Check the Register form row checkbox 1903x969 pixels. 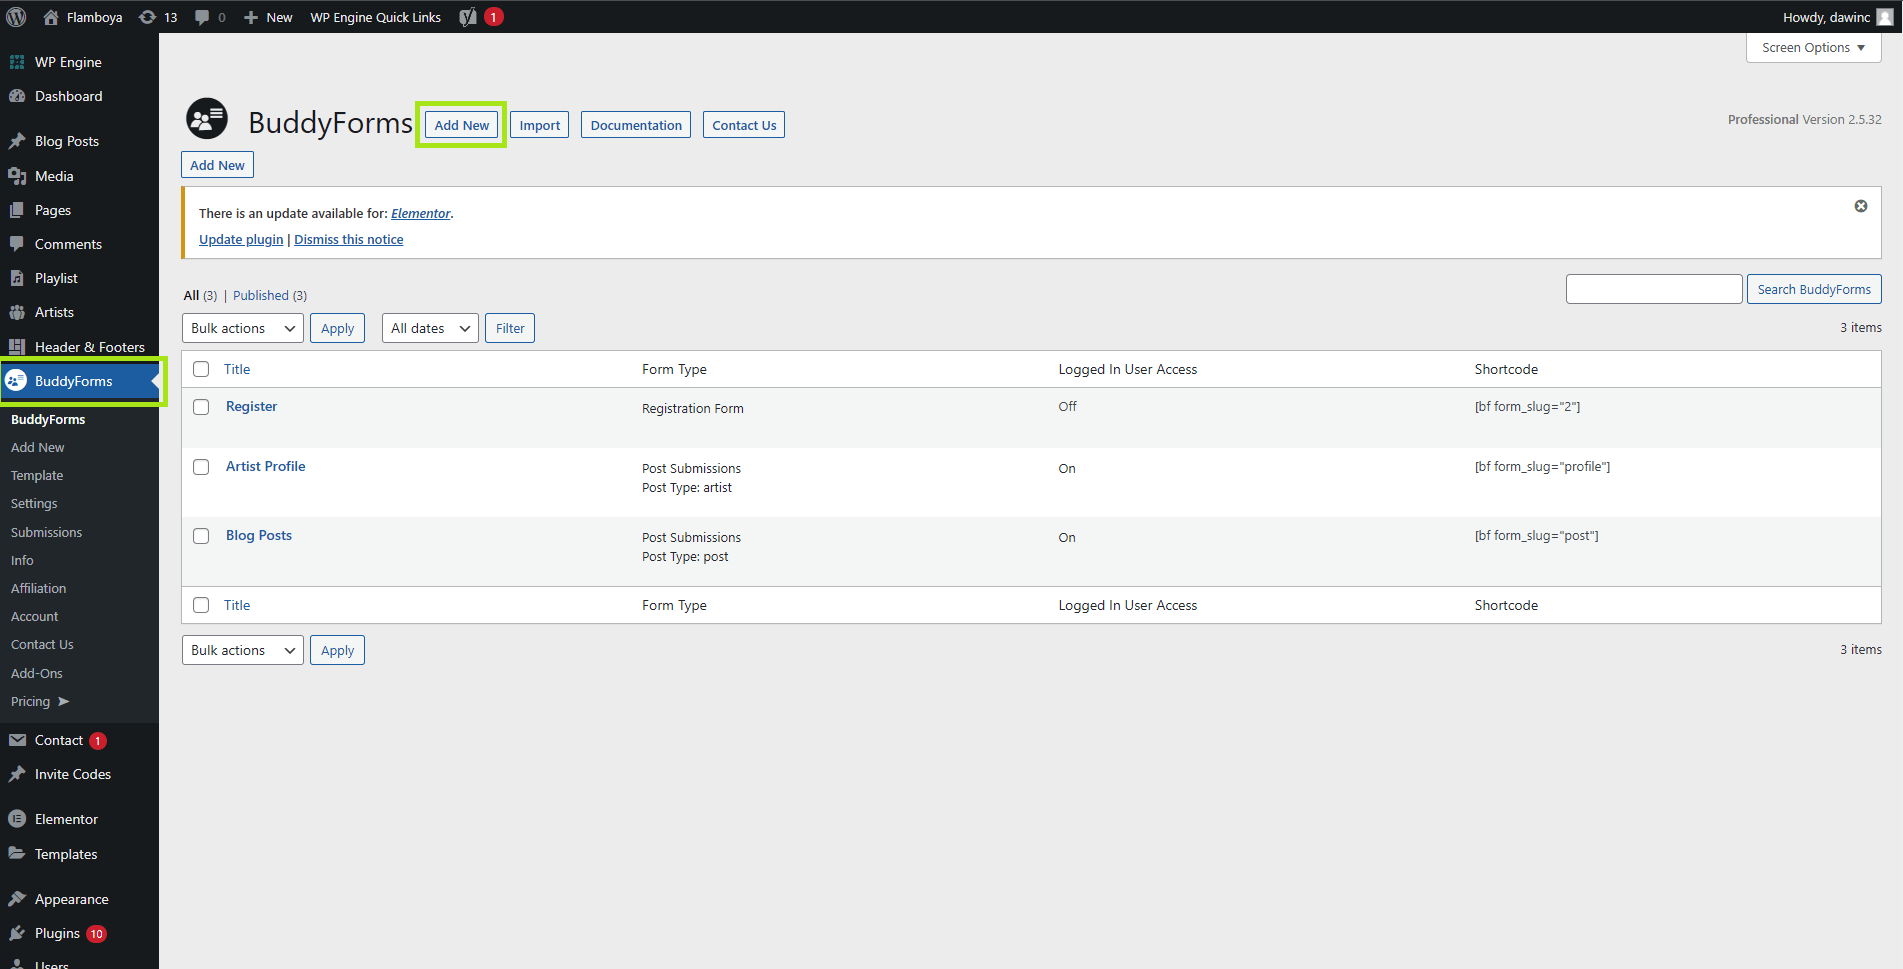point(201,407)
